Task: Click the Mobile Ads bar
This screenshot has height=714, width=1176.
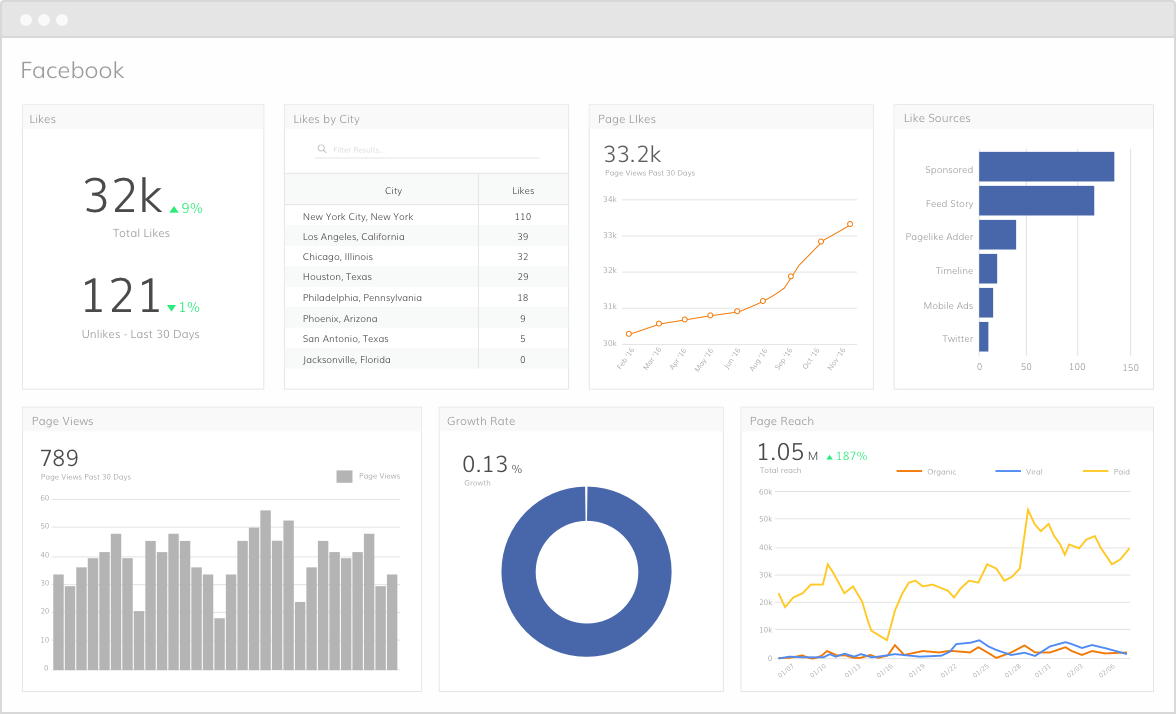Action: tap(986, 303)
